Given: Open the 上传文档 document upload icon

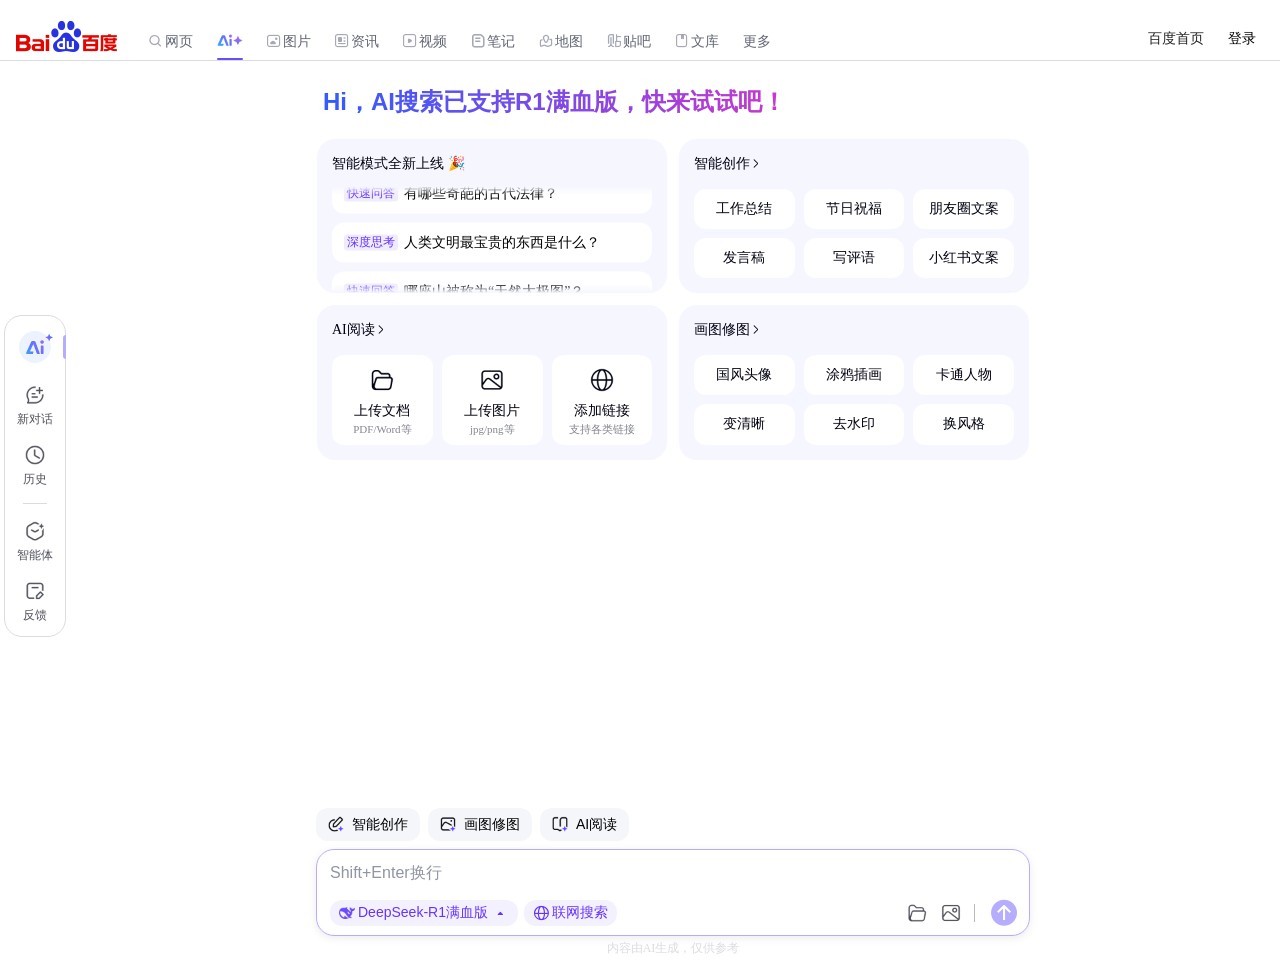Looking at the screenshot, I should click(382, 380).
